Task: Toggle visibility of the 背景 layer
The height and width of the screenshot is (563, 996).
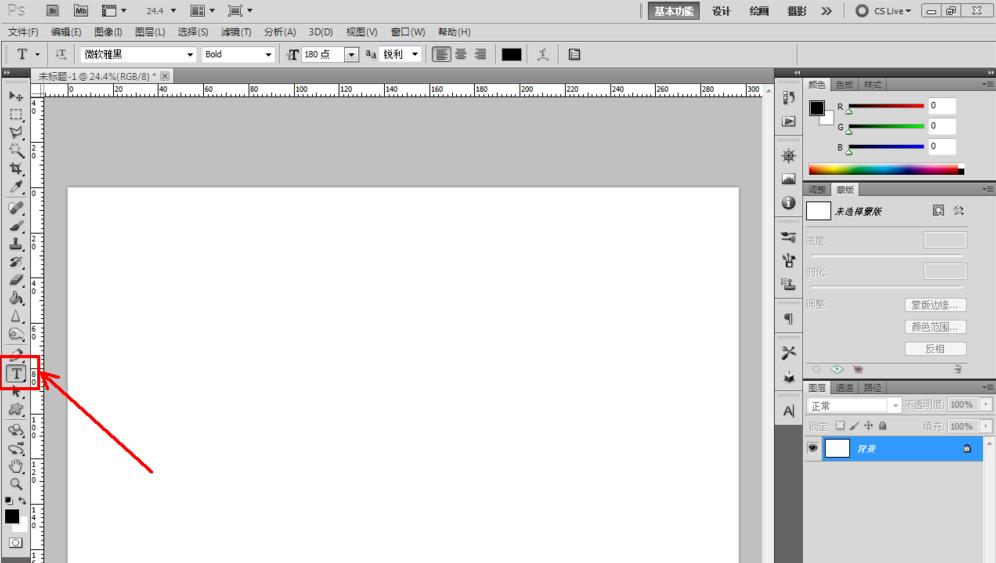Action: point(812,448)
